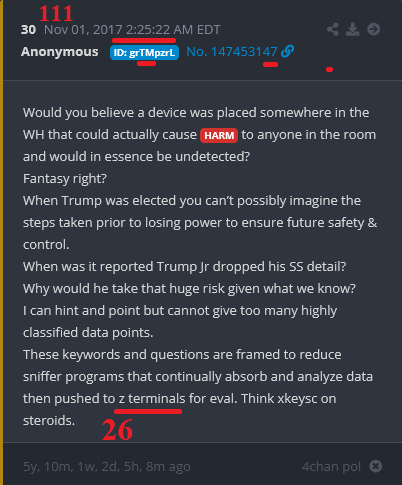This screenshot has height=485, width=402.
Task: Download the post using the download icon
Action: click(x=353, y=29)
